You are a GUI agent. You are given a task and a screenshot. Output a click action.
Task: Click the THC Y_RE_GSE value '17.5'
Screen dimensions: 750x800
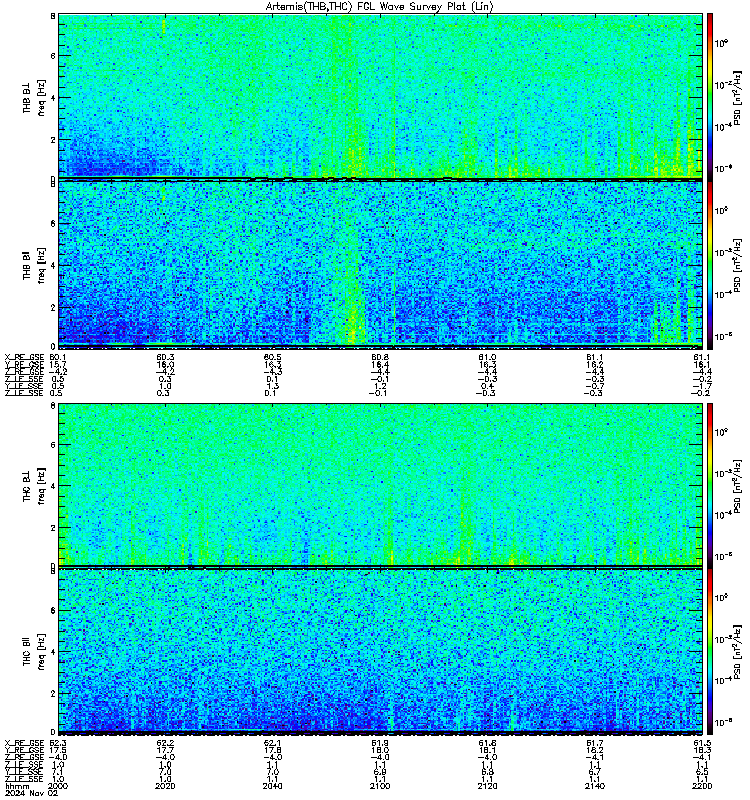(58, 751)
